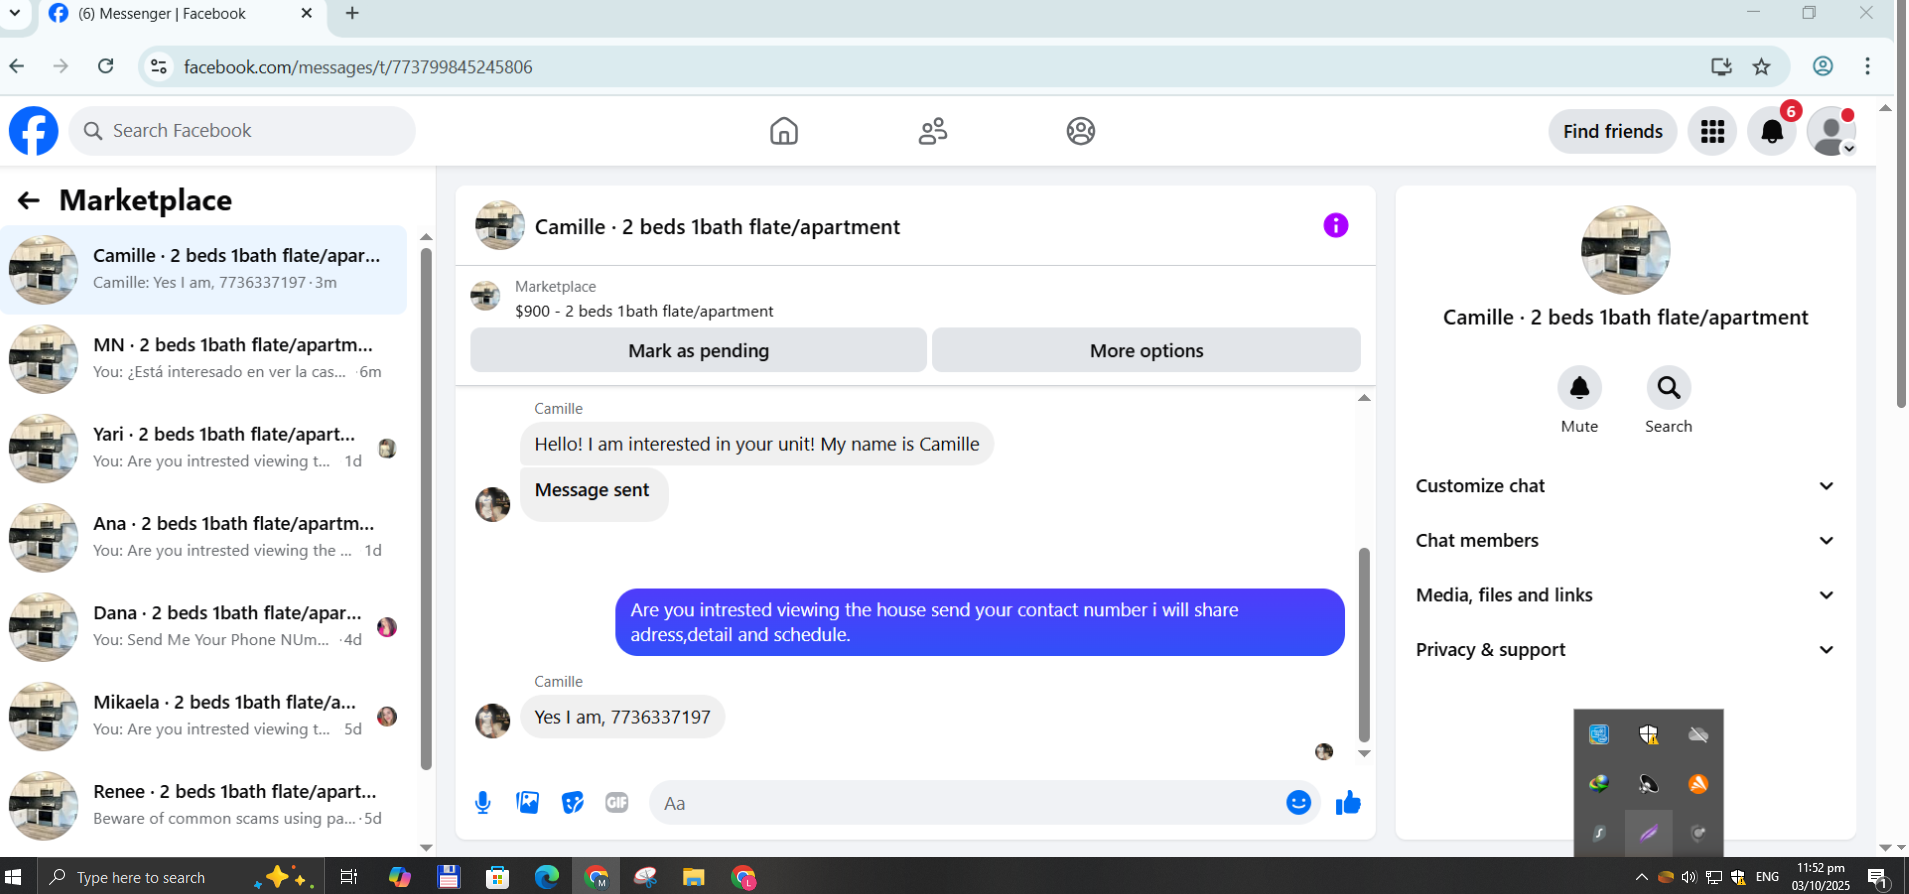1909x894 pixels.
Task: Choose a sticker
Action: 572,803
